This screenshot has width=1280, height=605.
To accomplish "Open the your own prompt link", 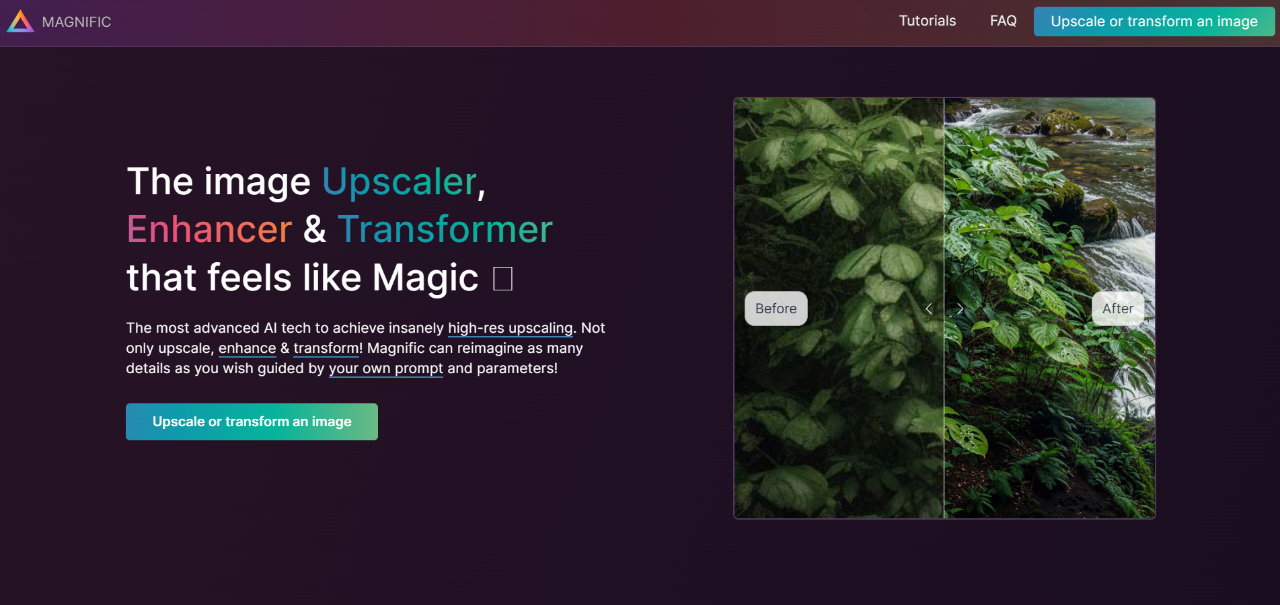I will click(x=386, y=369).
